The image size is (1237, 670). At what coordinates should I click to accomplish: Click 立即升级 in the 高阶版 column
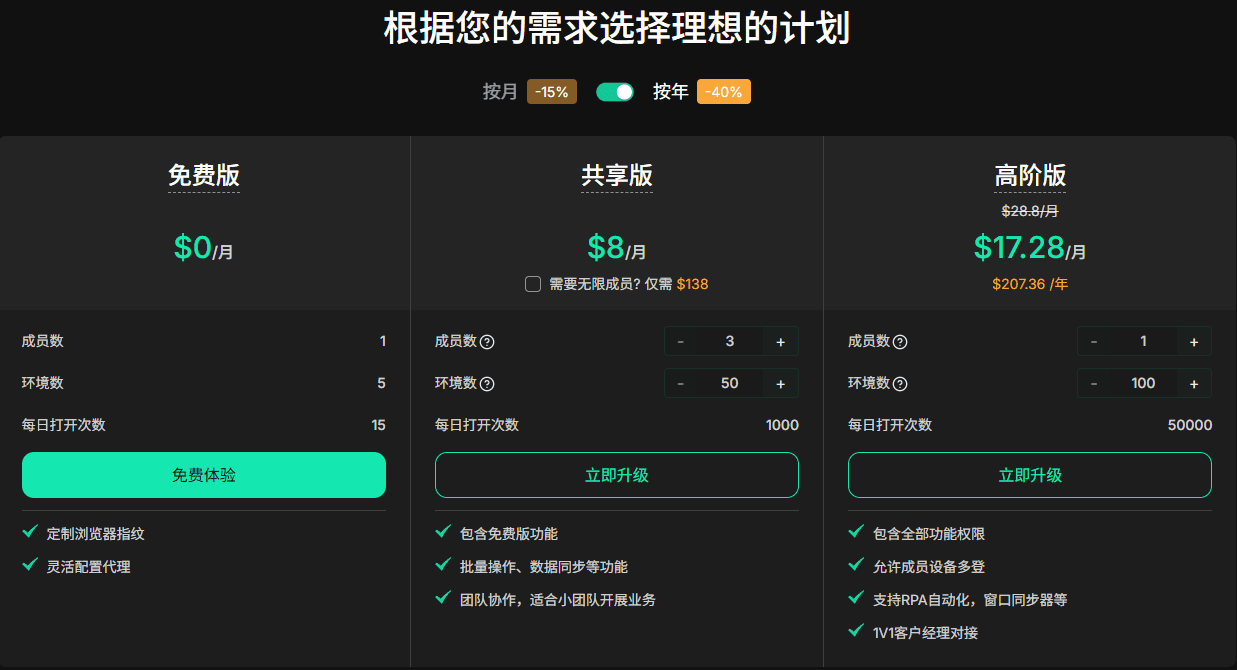1030,475
